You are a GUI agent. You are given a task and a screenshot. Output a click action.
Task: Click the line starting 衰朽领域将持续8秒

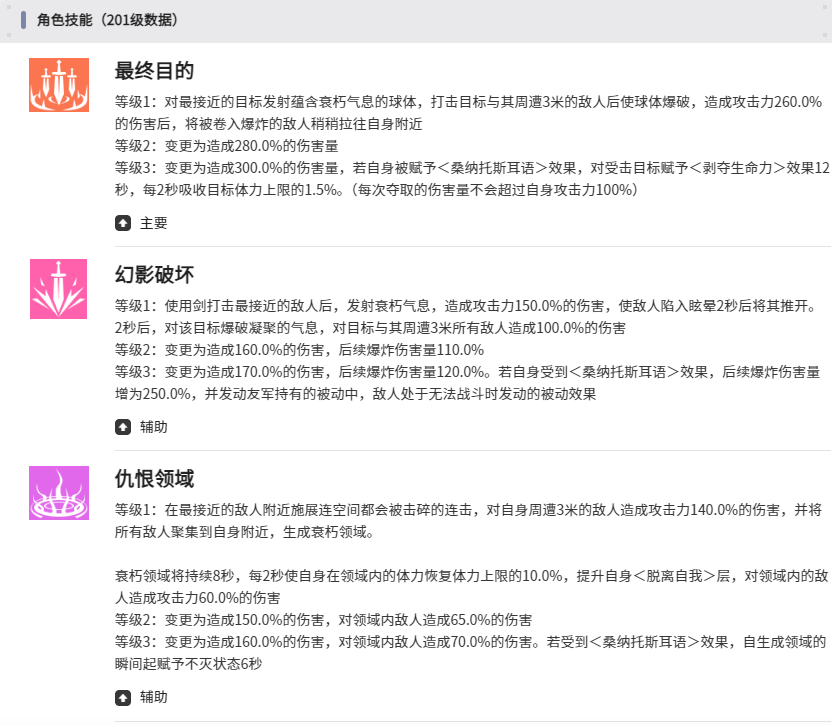click(x=472, y=576)
